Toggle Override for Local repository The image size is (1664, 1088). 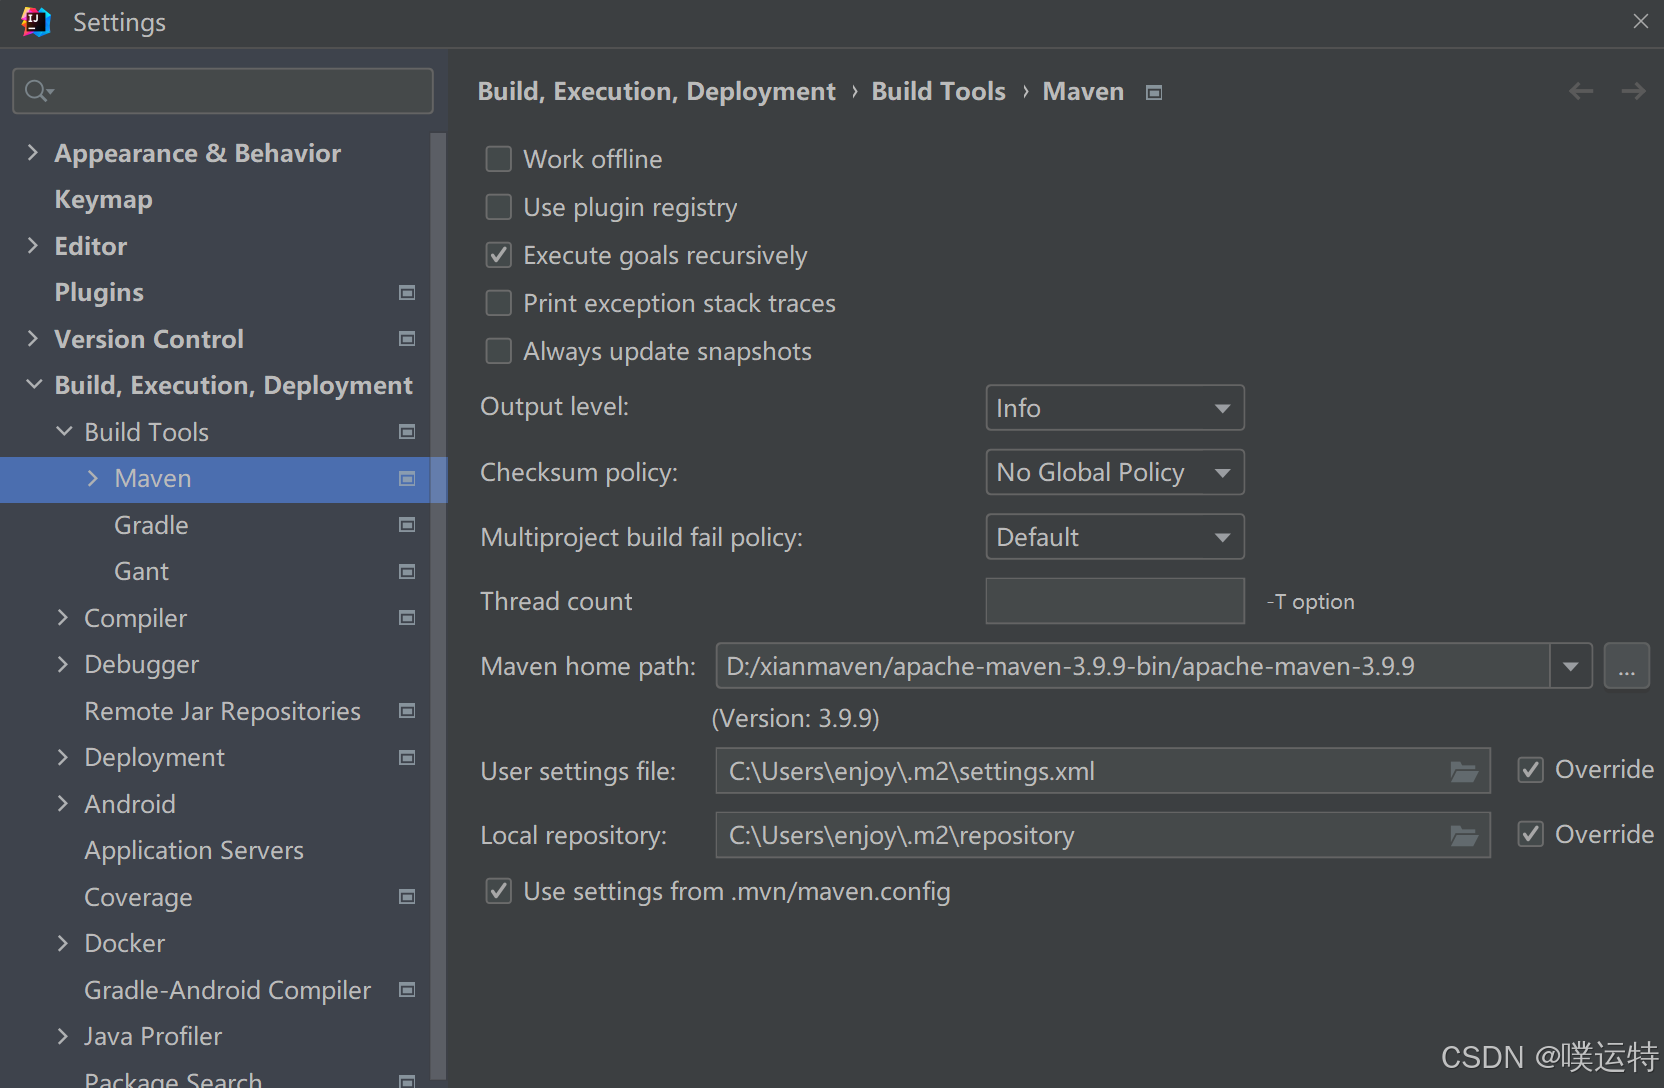[1530, 834]
